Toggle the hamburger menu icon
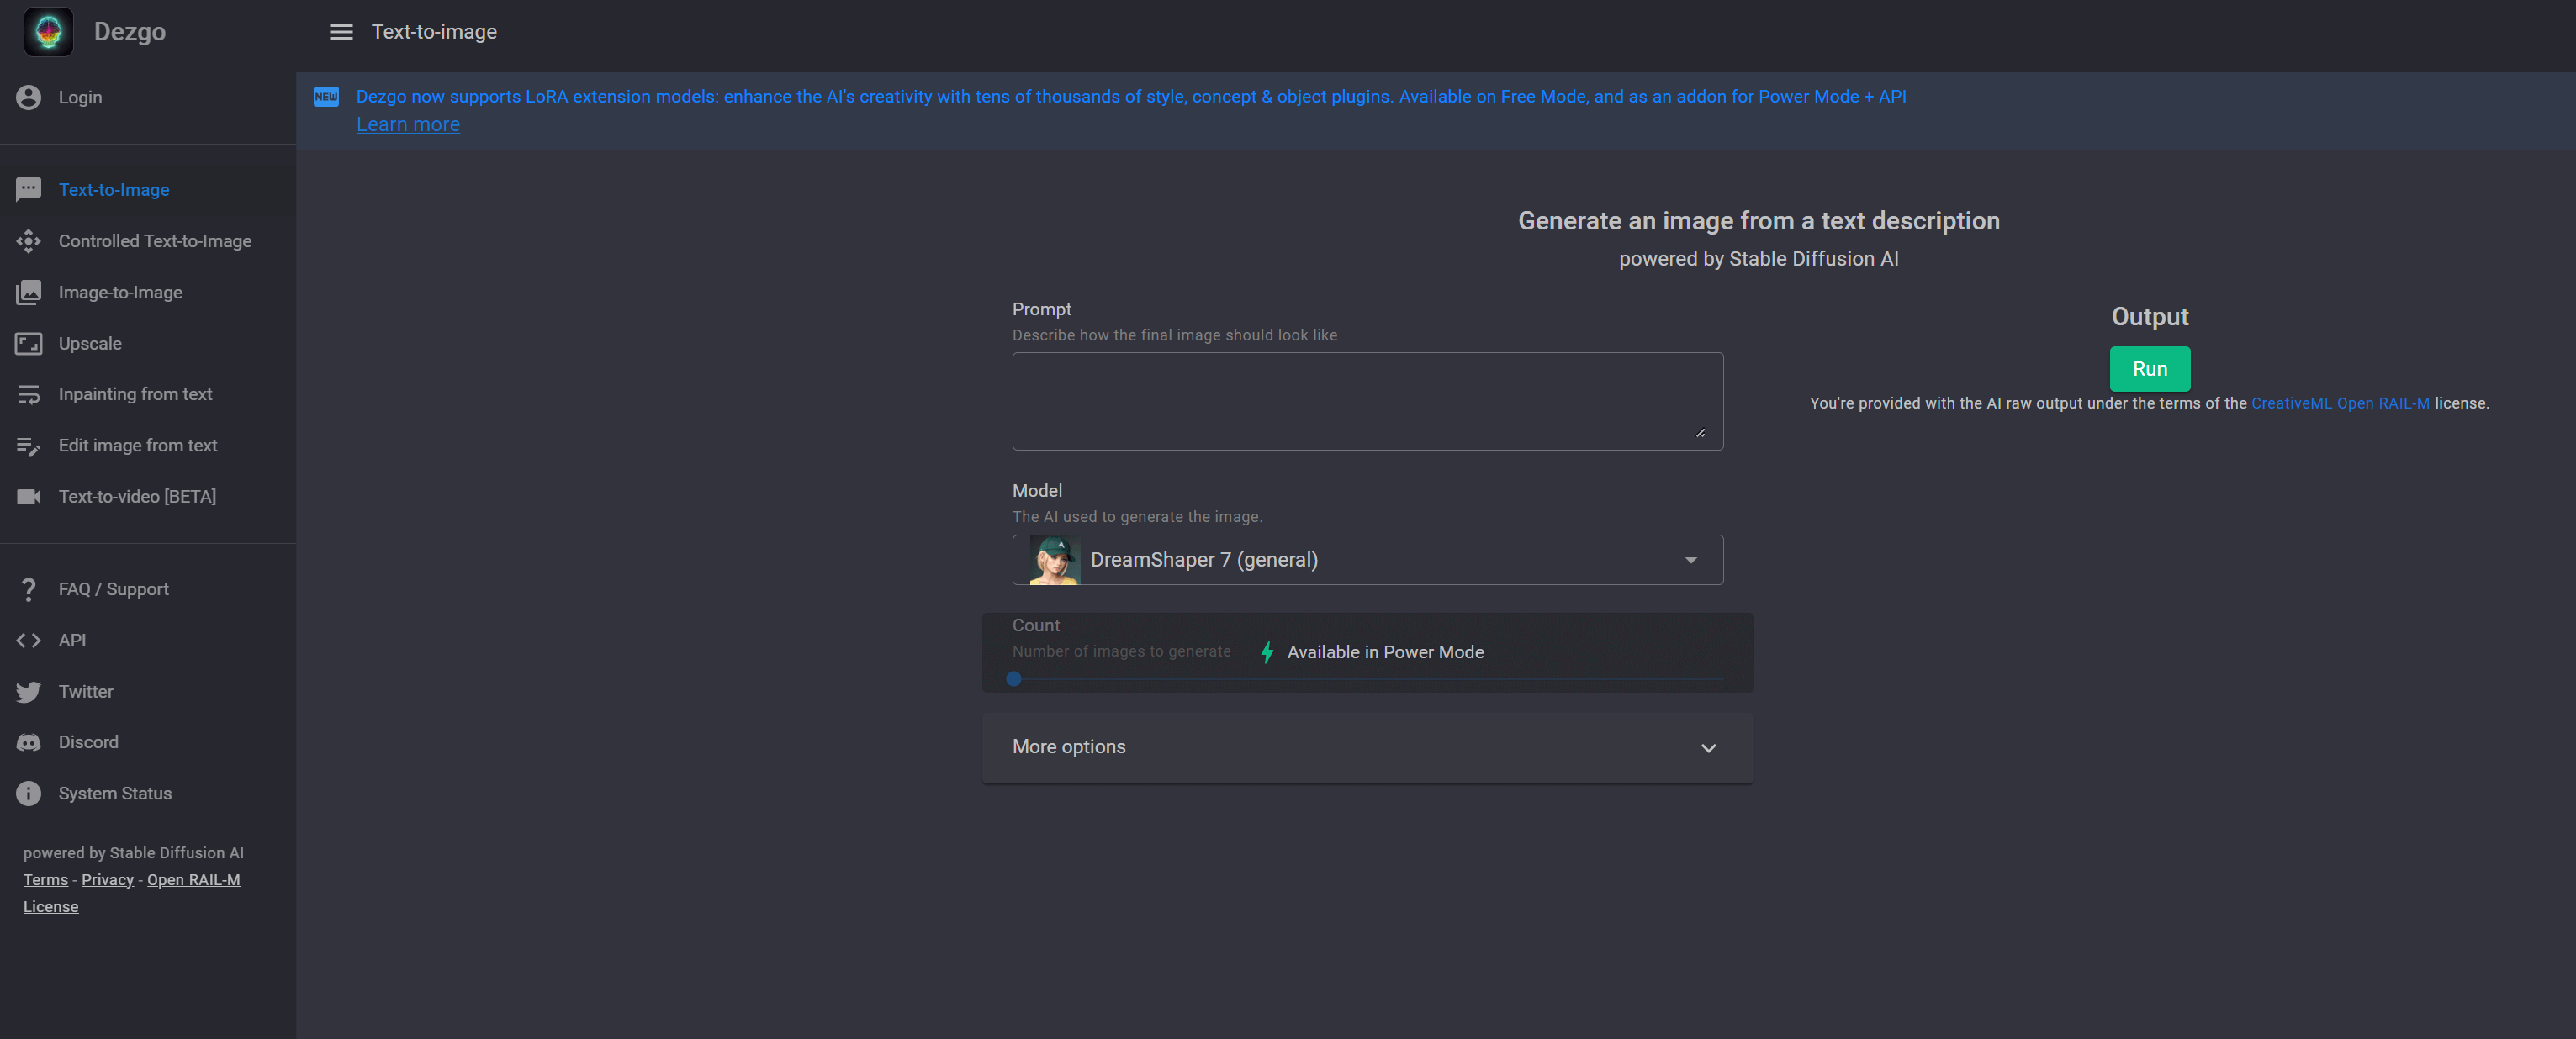Image resolution: width=2576 pixels, height=1039 pixels. [341, 32]
